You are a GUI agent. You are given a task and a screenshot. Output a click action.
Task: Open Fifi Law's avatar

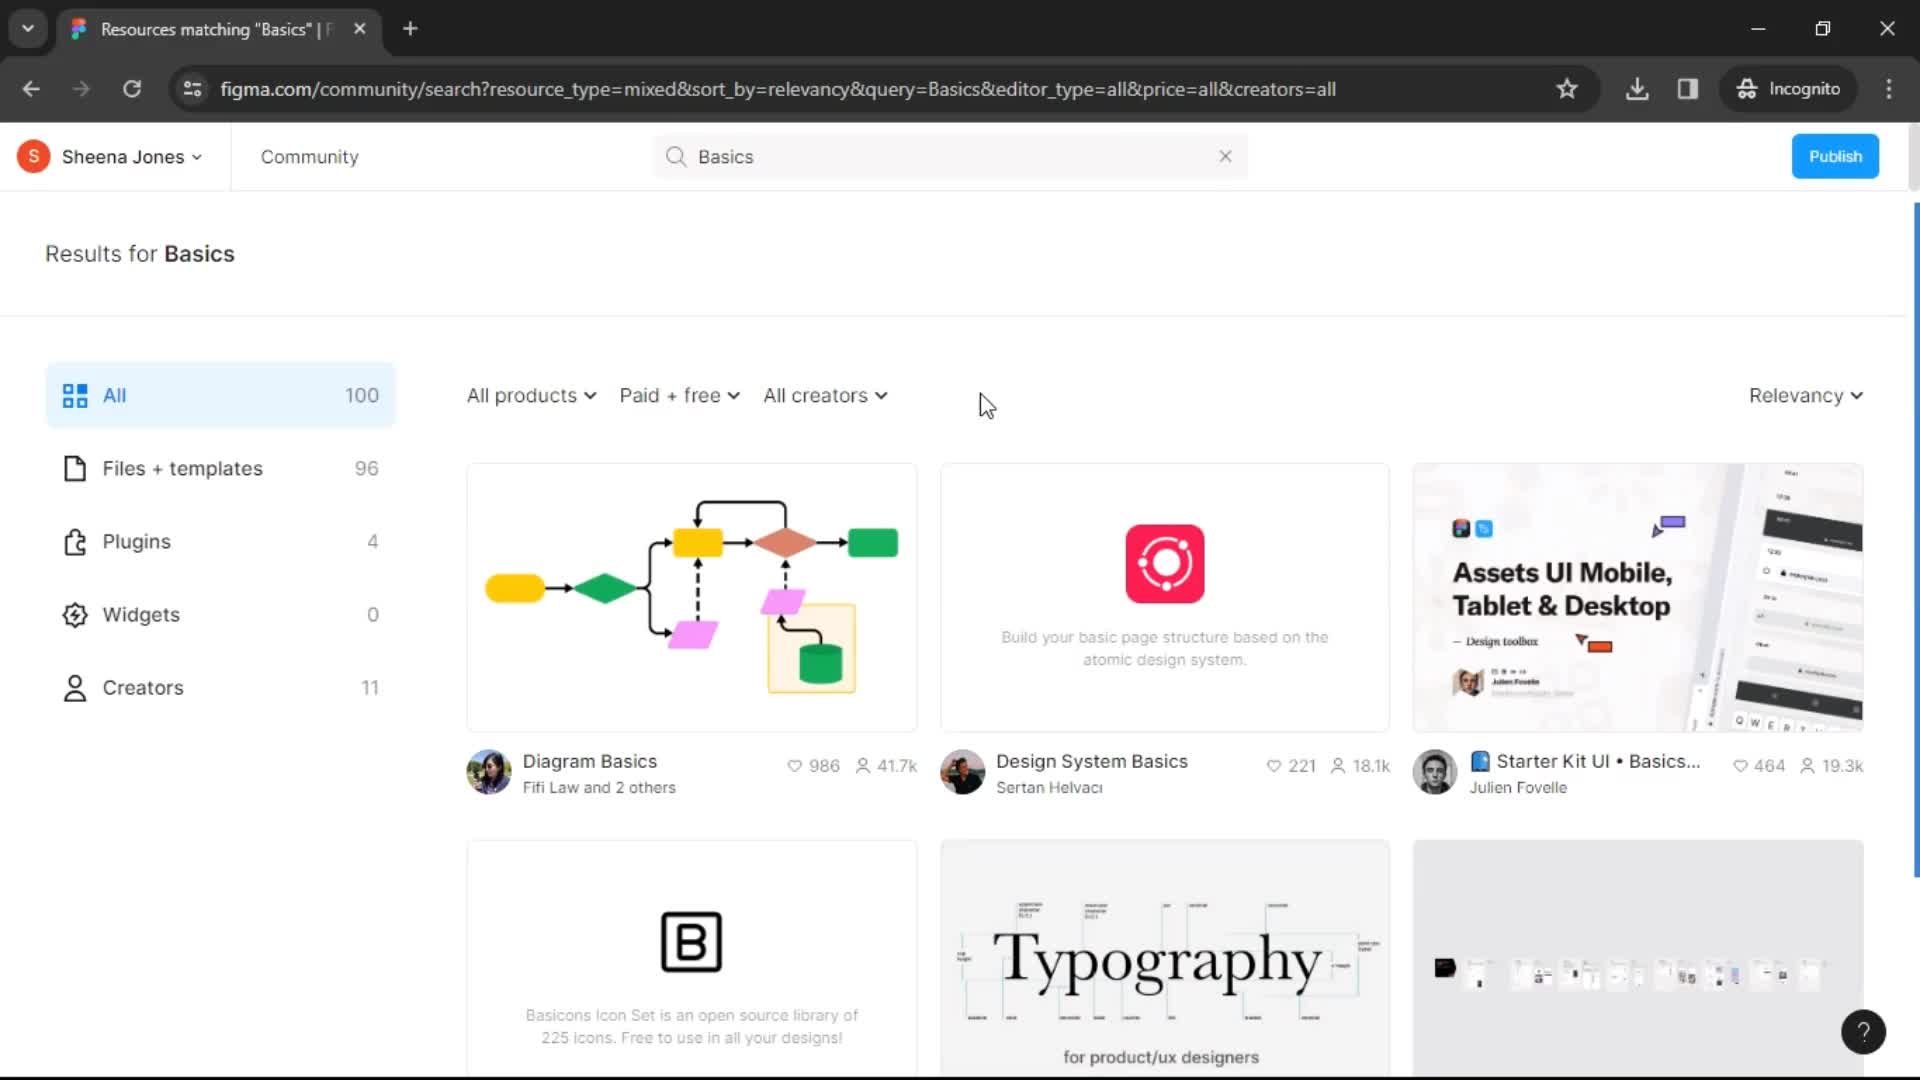(x=489, y=772)
